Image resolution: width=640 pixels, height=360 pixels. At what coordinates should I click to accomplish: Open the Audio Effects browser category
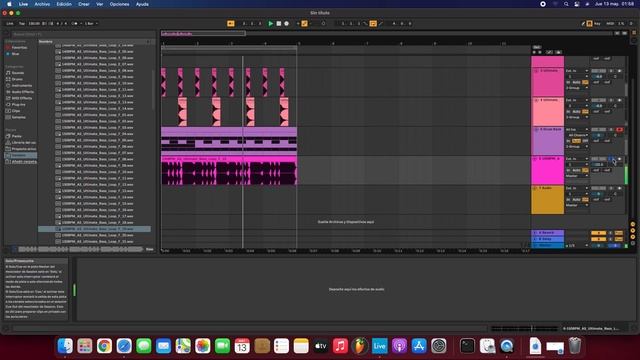coord(20,92)
